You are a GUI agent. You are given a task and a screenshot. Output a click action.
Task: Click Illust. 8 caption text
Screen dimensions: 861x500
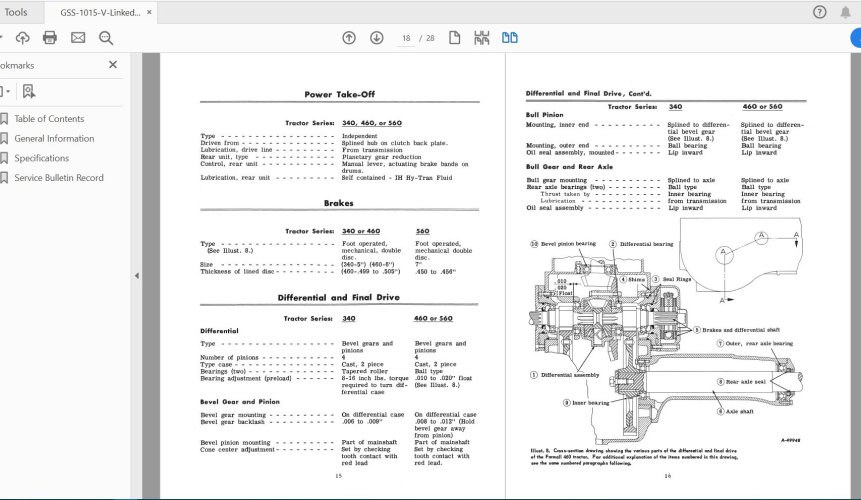(634, 457)
